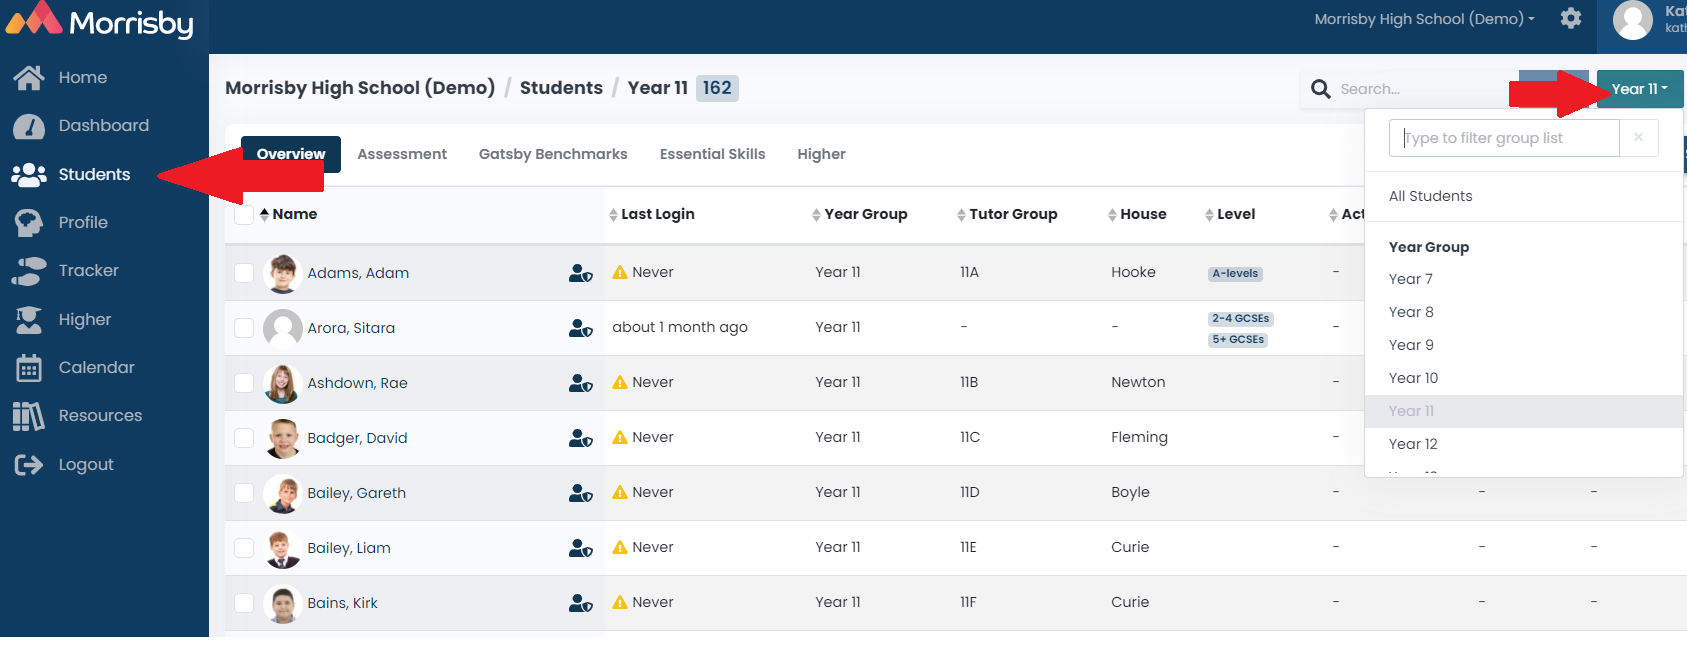Open Morrisby High School (Demo) school switcher

1424,19
